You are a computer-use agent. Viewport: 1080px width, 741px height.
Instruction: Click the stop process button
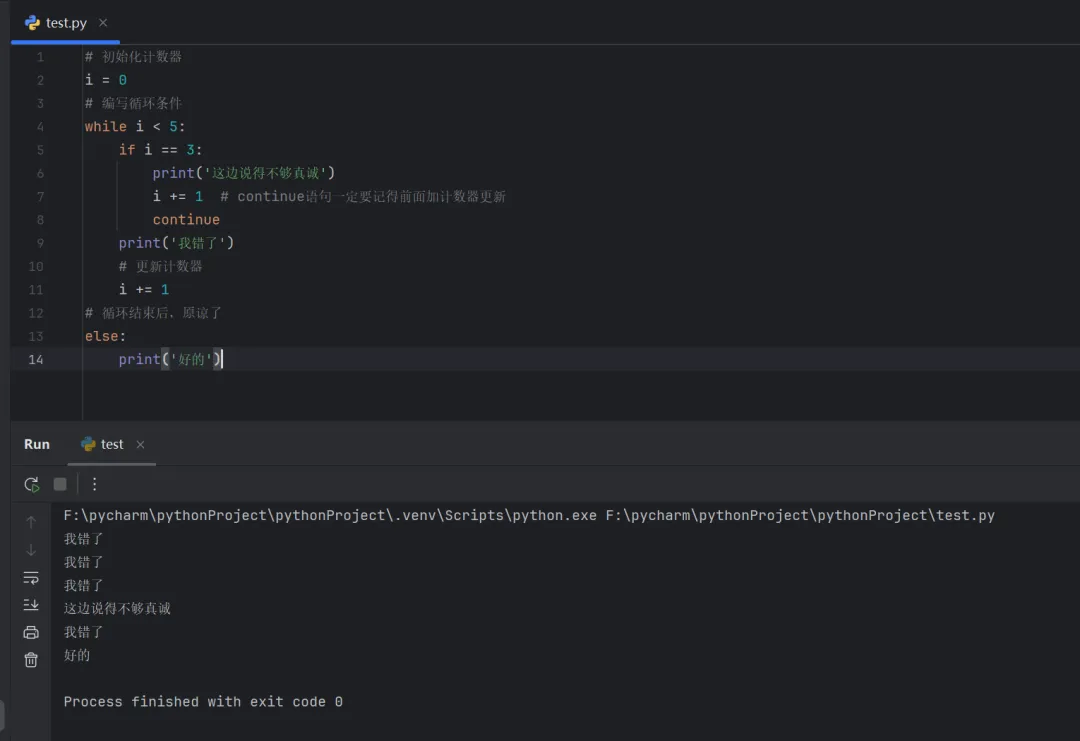point(60,484)
